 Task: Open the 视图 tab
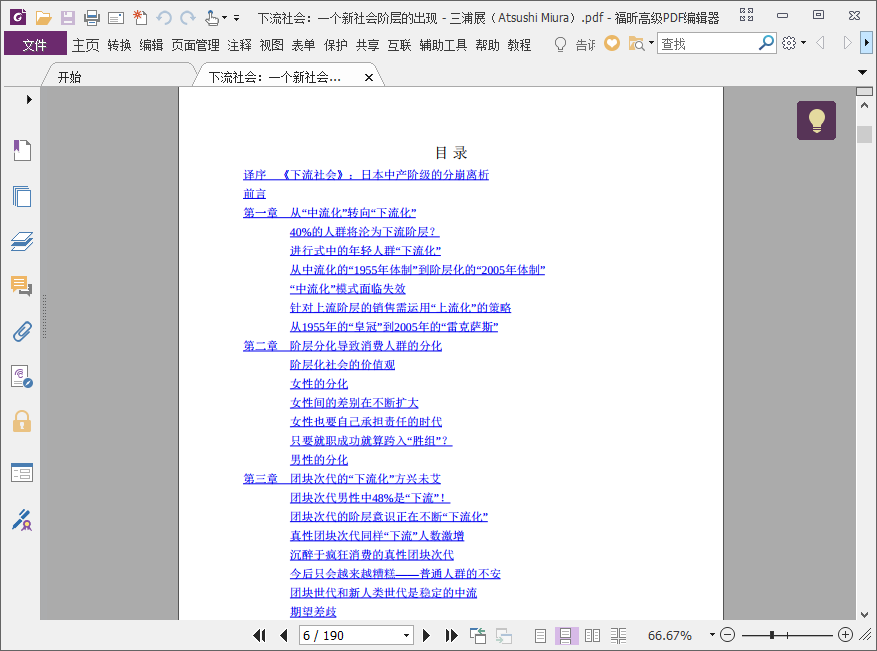(271, 45)
